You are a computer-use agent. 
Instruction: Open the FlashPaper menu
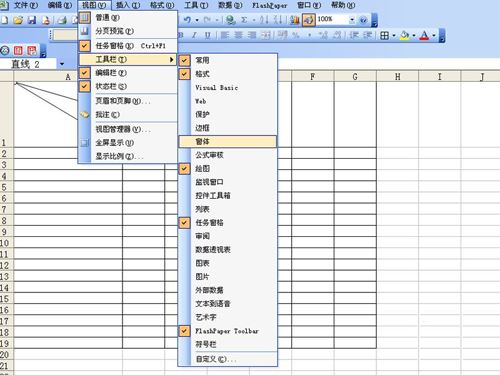pyautogui.click(x=270, y=5)
